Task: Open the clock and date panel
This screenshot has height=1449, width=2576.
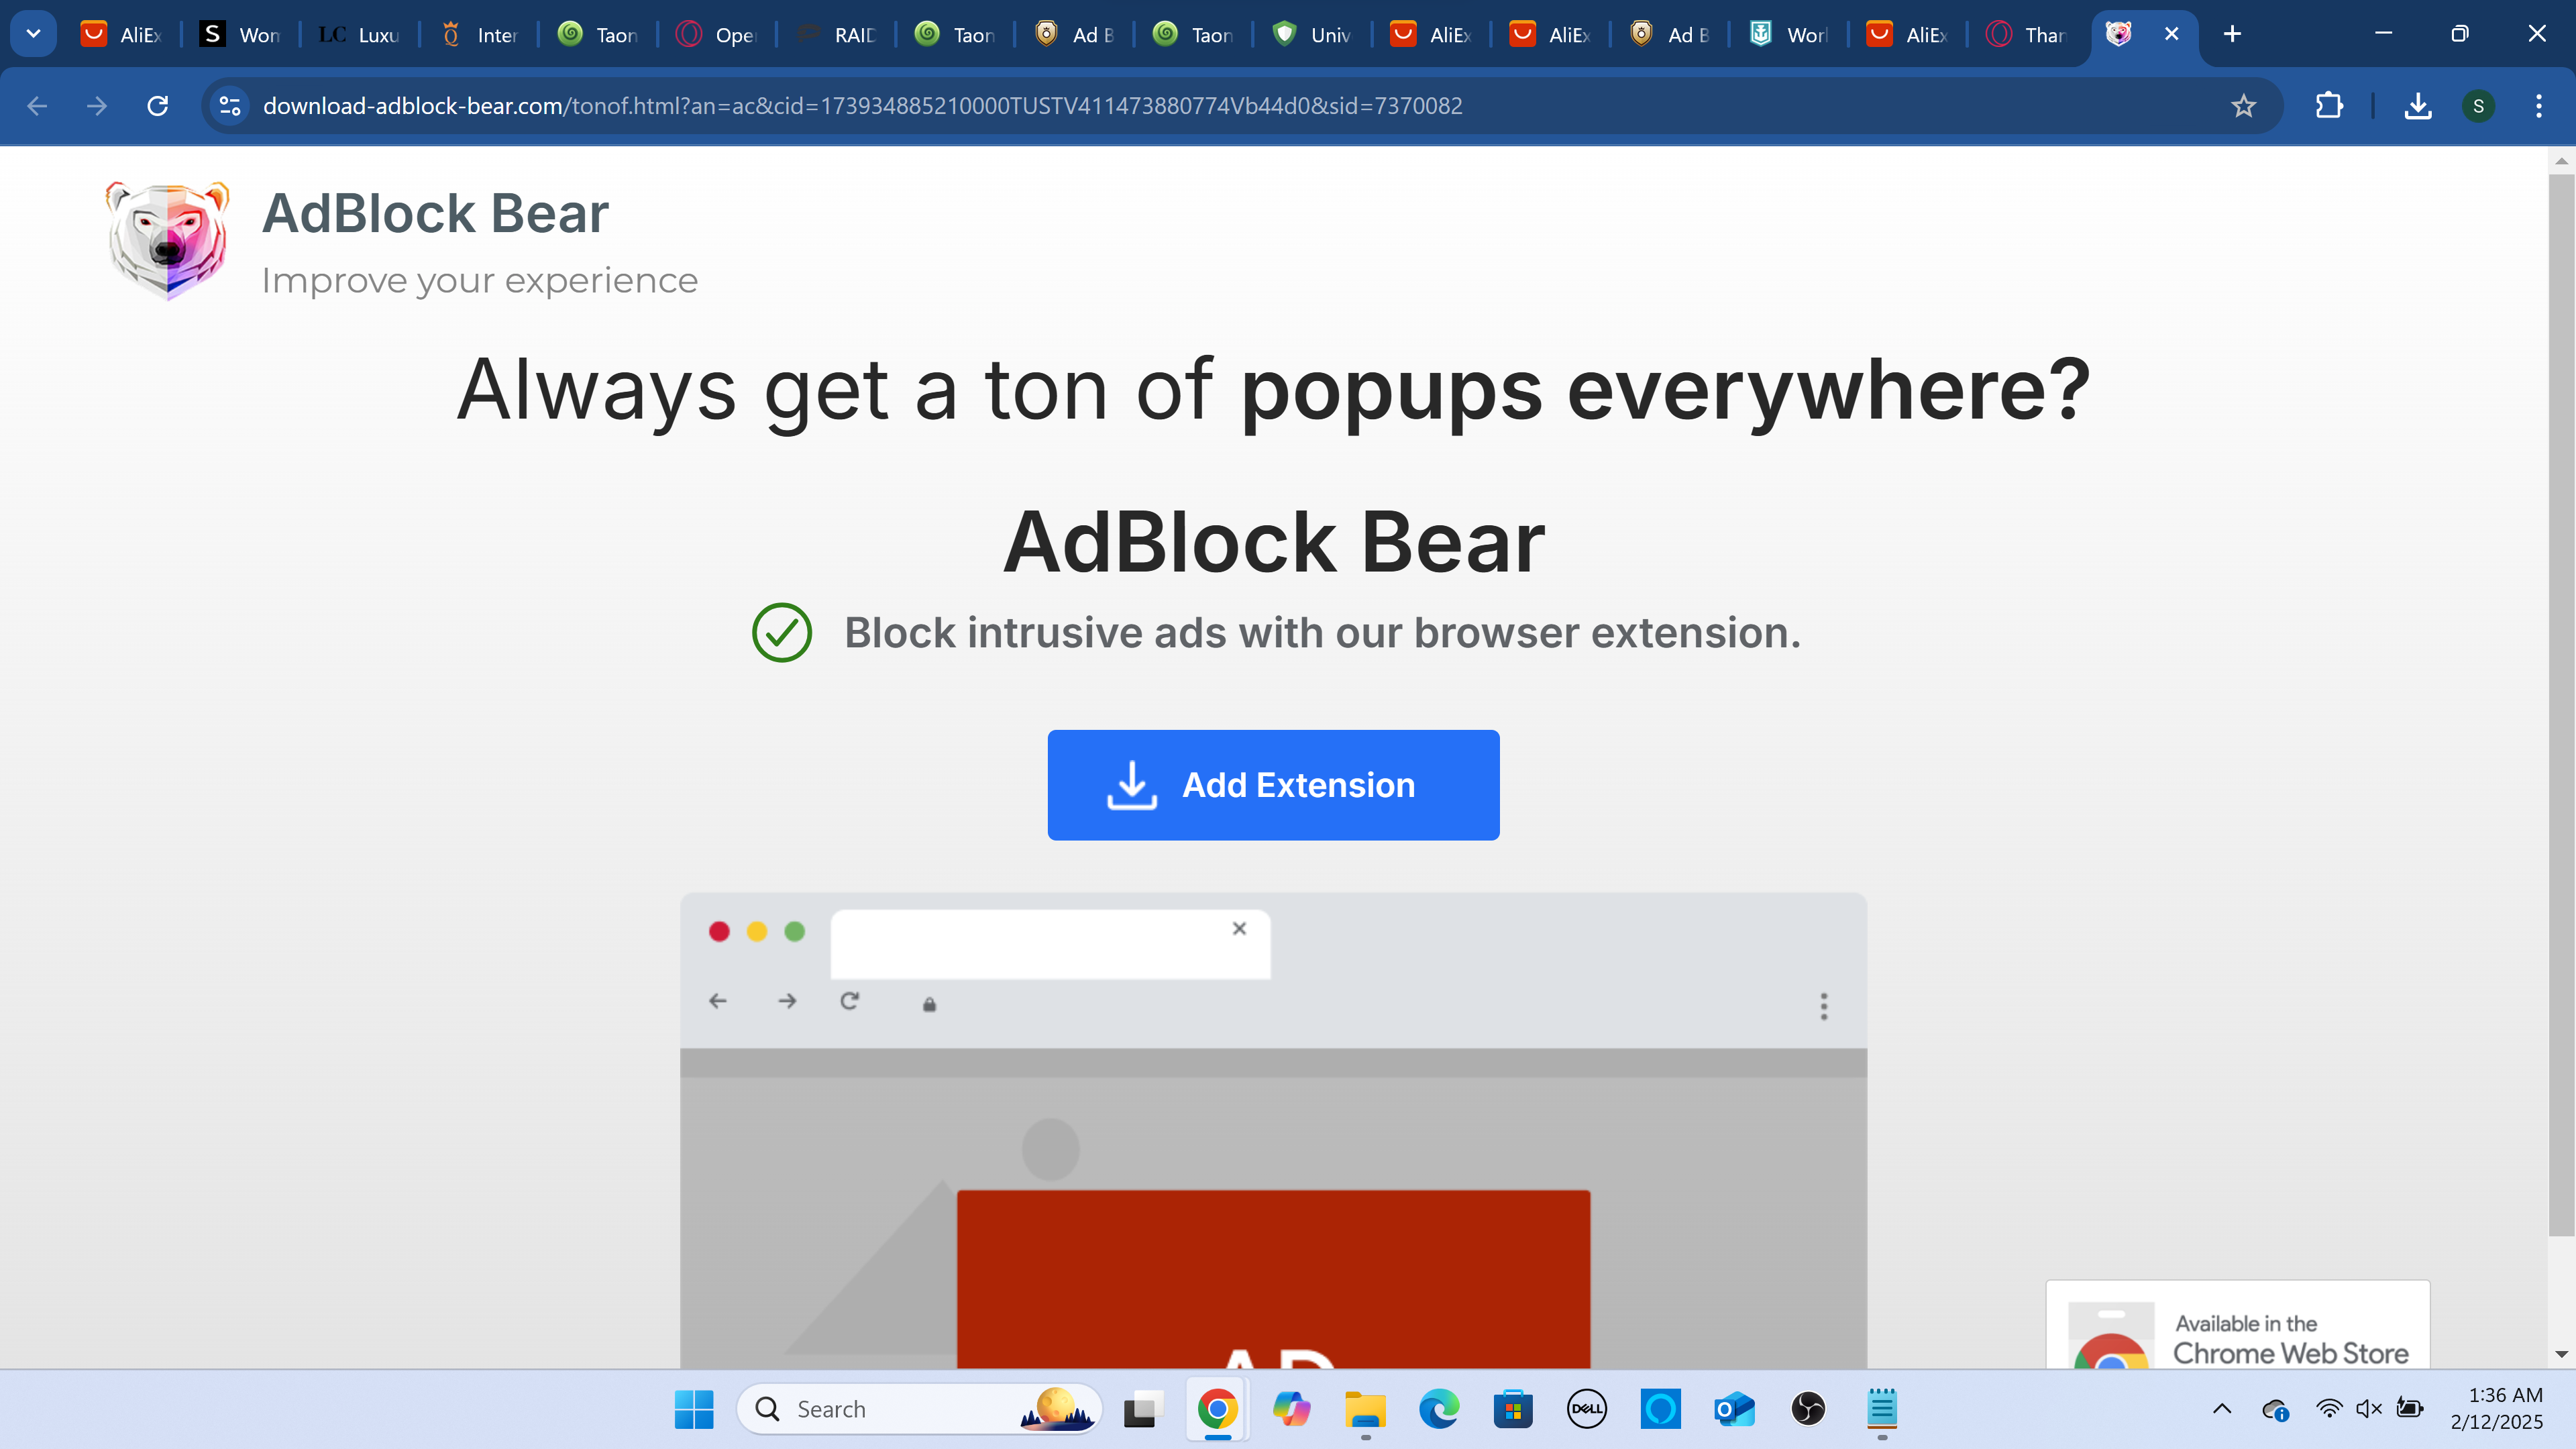Action: (x=2497, y=1409)
